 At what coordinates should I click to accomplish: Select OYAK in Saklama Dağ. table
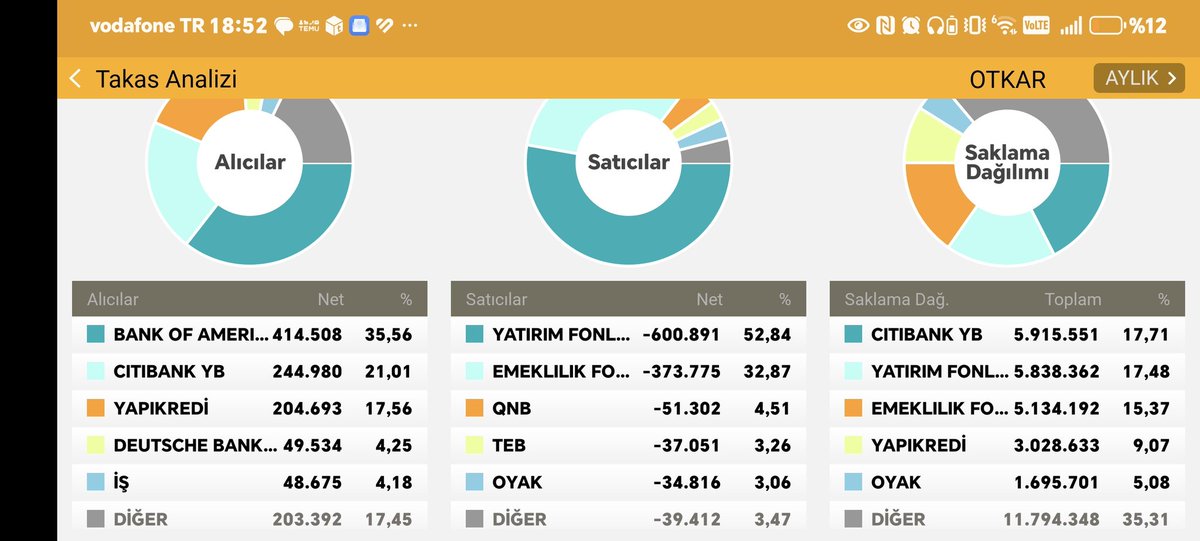pos(1007,483)
